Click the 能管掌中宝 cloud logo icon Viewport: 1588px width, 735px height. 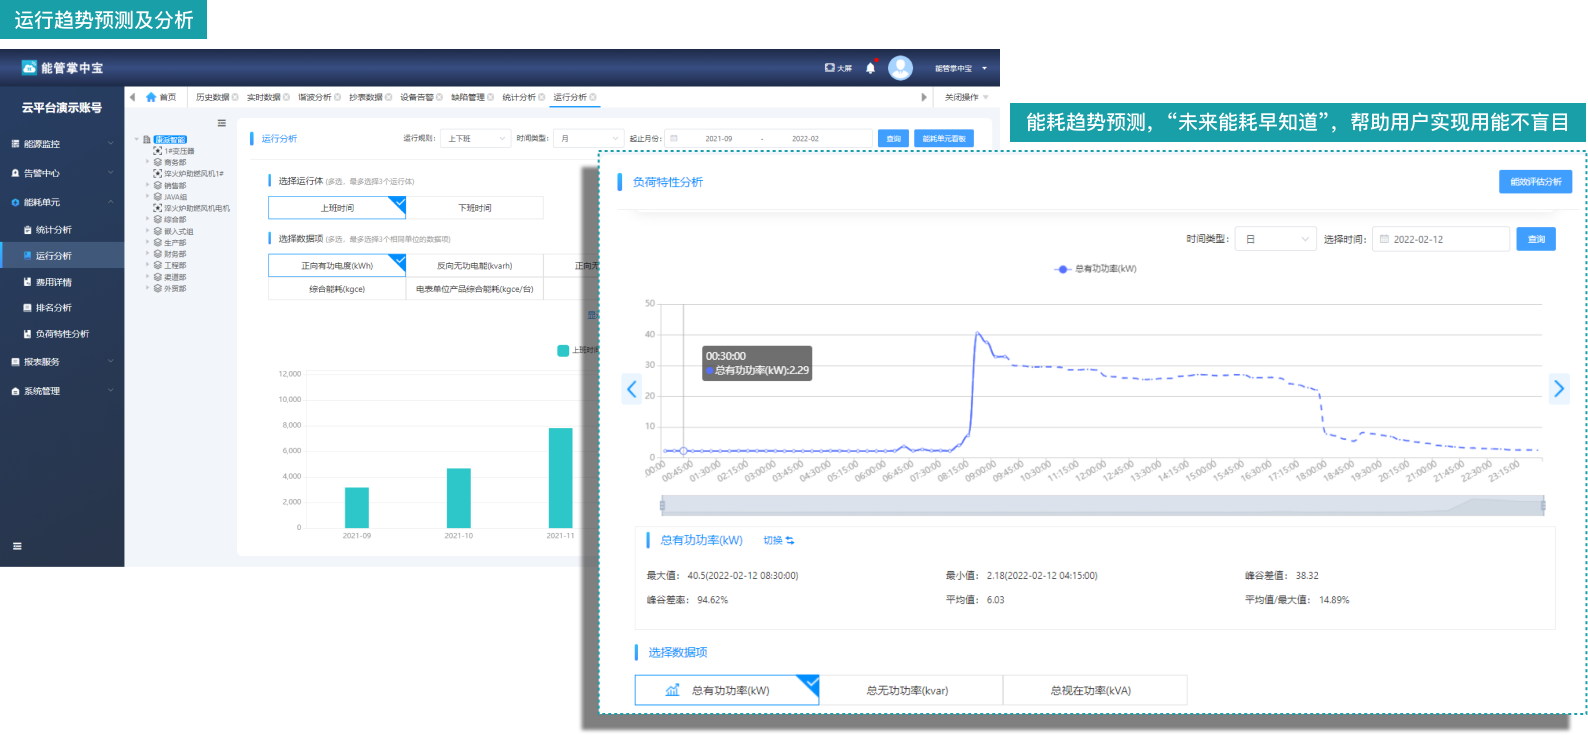tap(29, 67)
